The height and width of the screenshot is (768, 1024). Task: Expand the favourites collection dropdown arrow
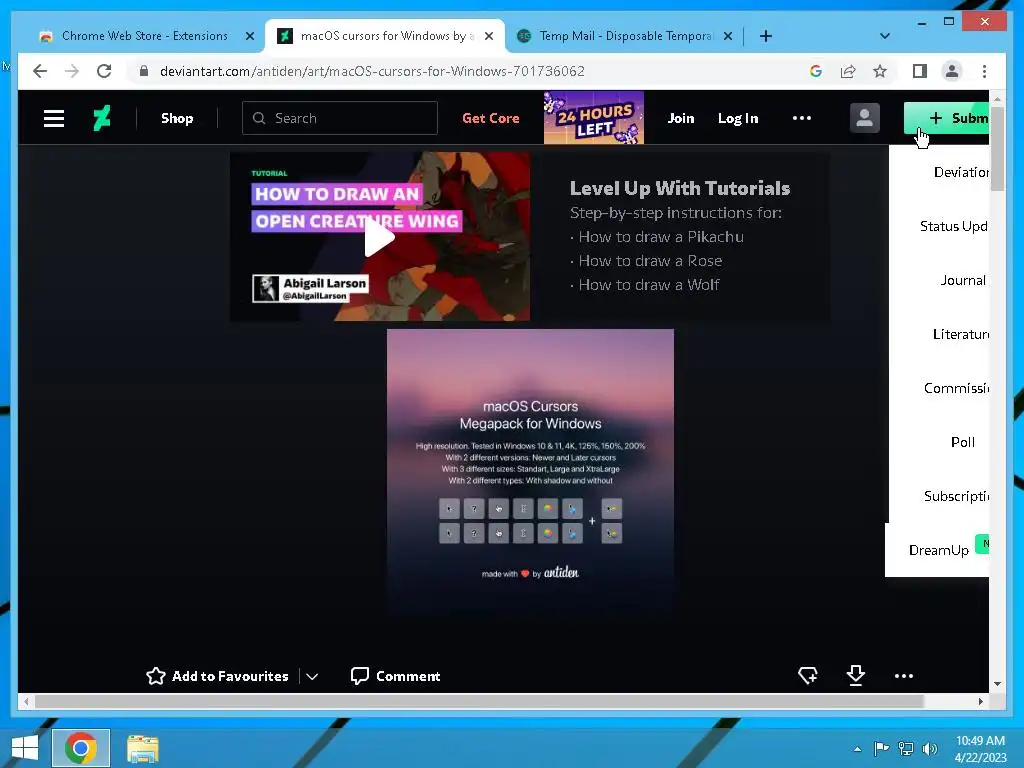click(312, 677)
